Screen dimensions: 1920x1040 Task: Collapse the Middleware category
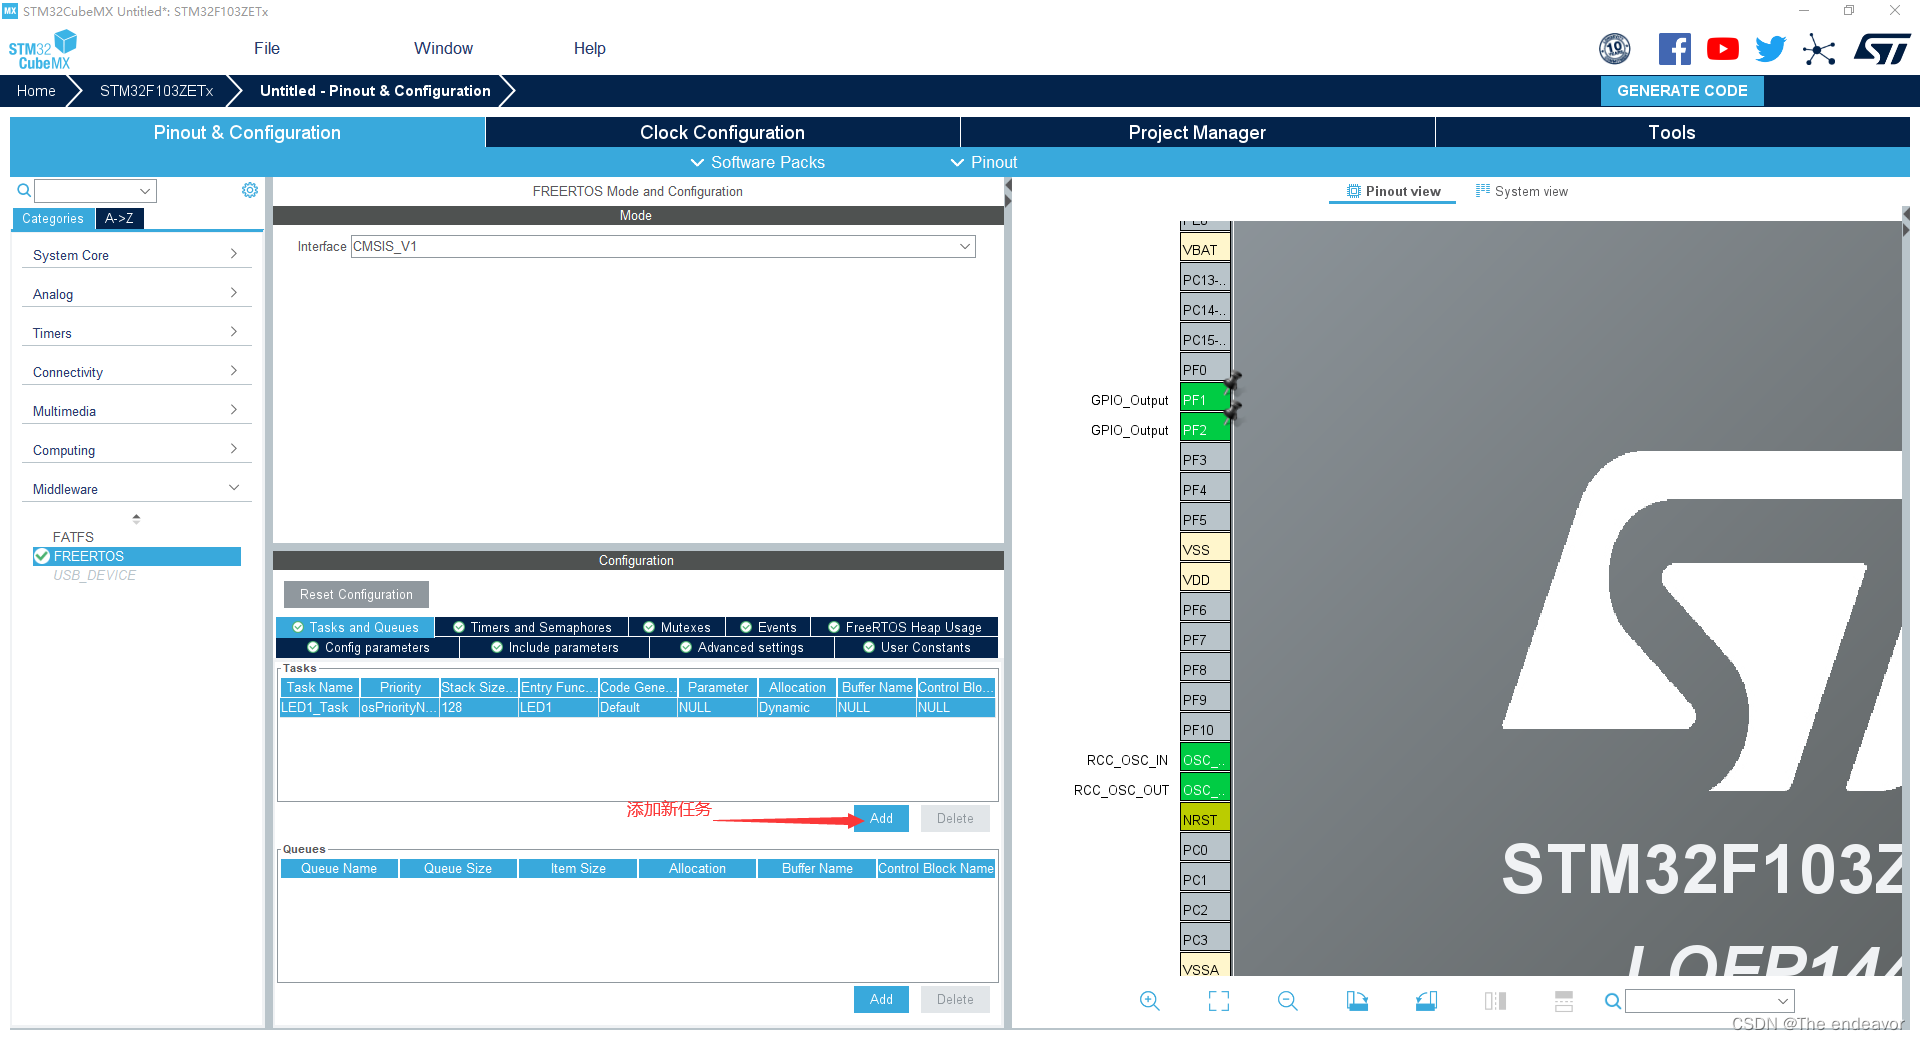click(136, 489)
